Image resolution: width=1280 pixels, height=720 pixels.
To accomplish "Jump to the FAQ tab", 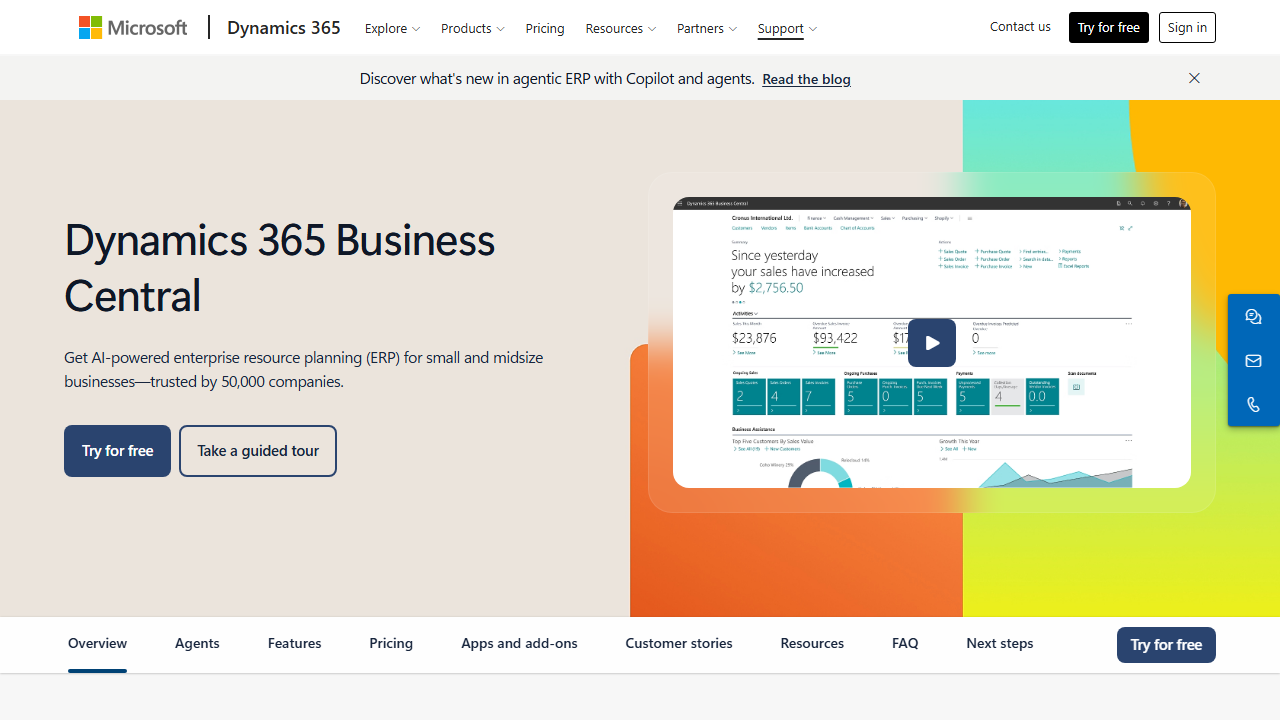I will tap(905, 643).
